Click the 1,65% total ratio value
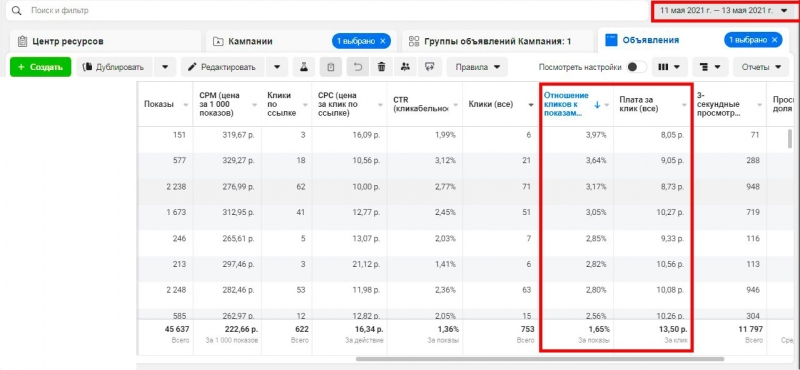The width and height of the screenshot is (800, 370). (x=599, y=329)
